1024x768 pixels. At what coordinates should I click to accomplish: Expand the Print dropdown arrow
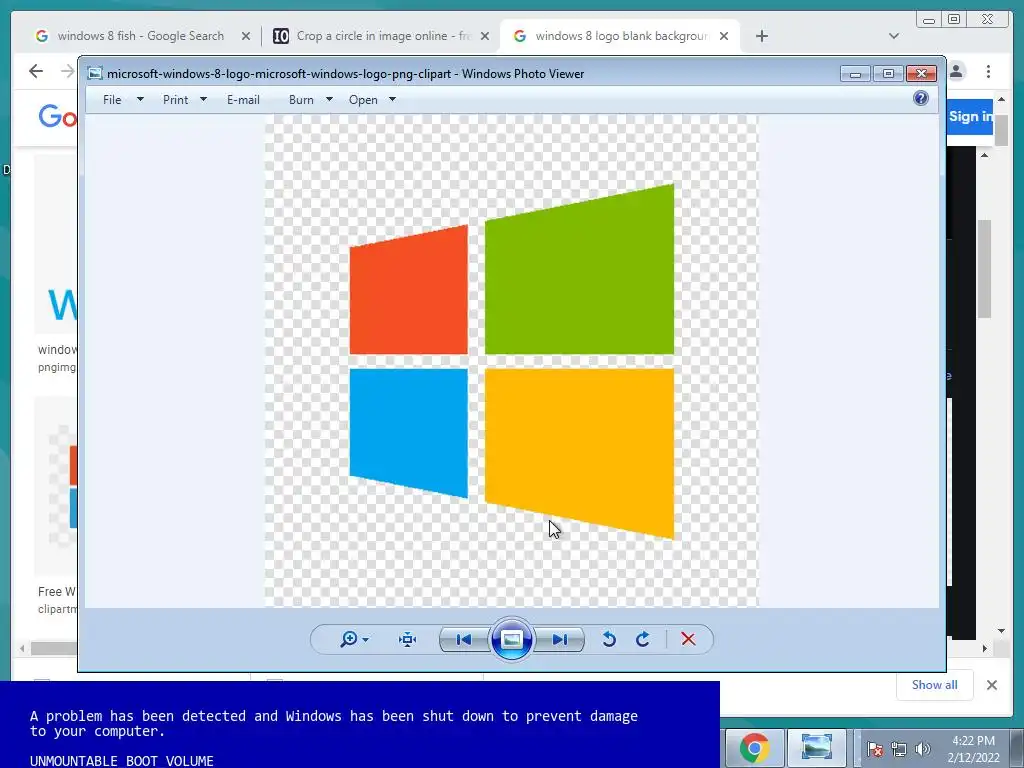[x=203, y=99]
